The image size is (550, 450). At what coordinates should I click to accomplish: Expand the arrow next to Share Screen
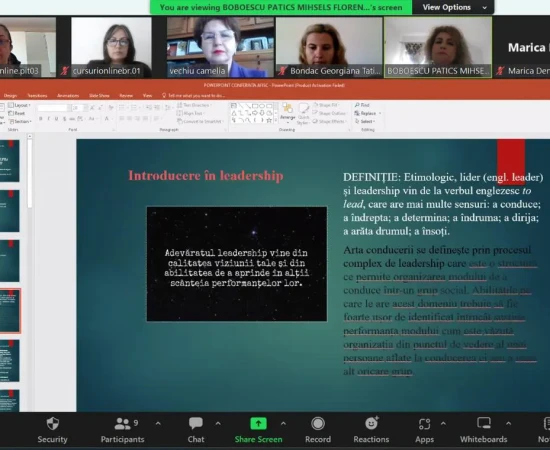coord(283,424)
